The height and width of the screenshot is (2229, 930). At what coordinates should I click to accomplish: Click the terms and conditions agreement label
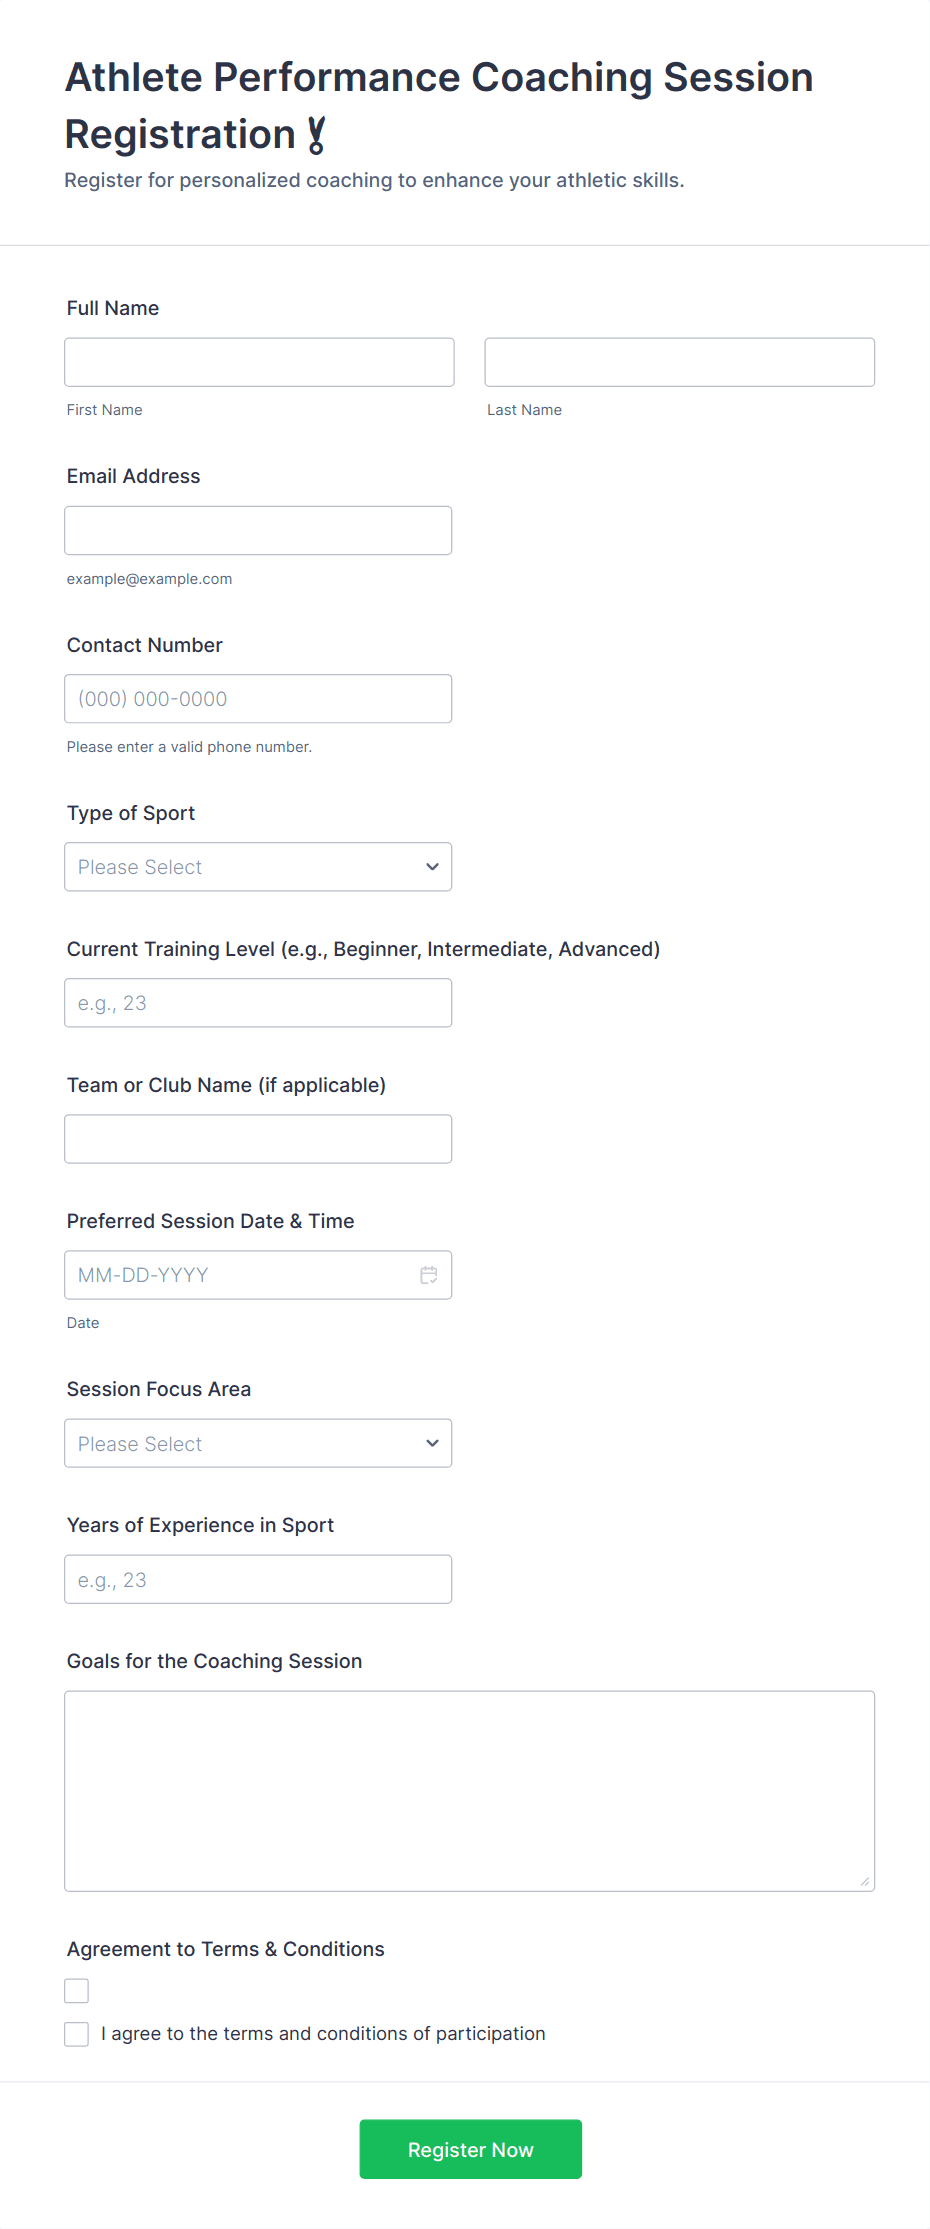[x=323, y=2034]
